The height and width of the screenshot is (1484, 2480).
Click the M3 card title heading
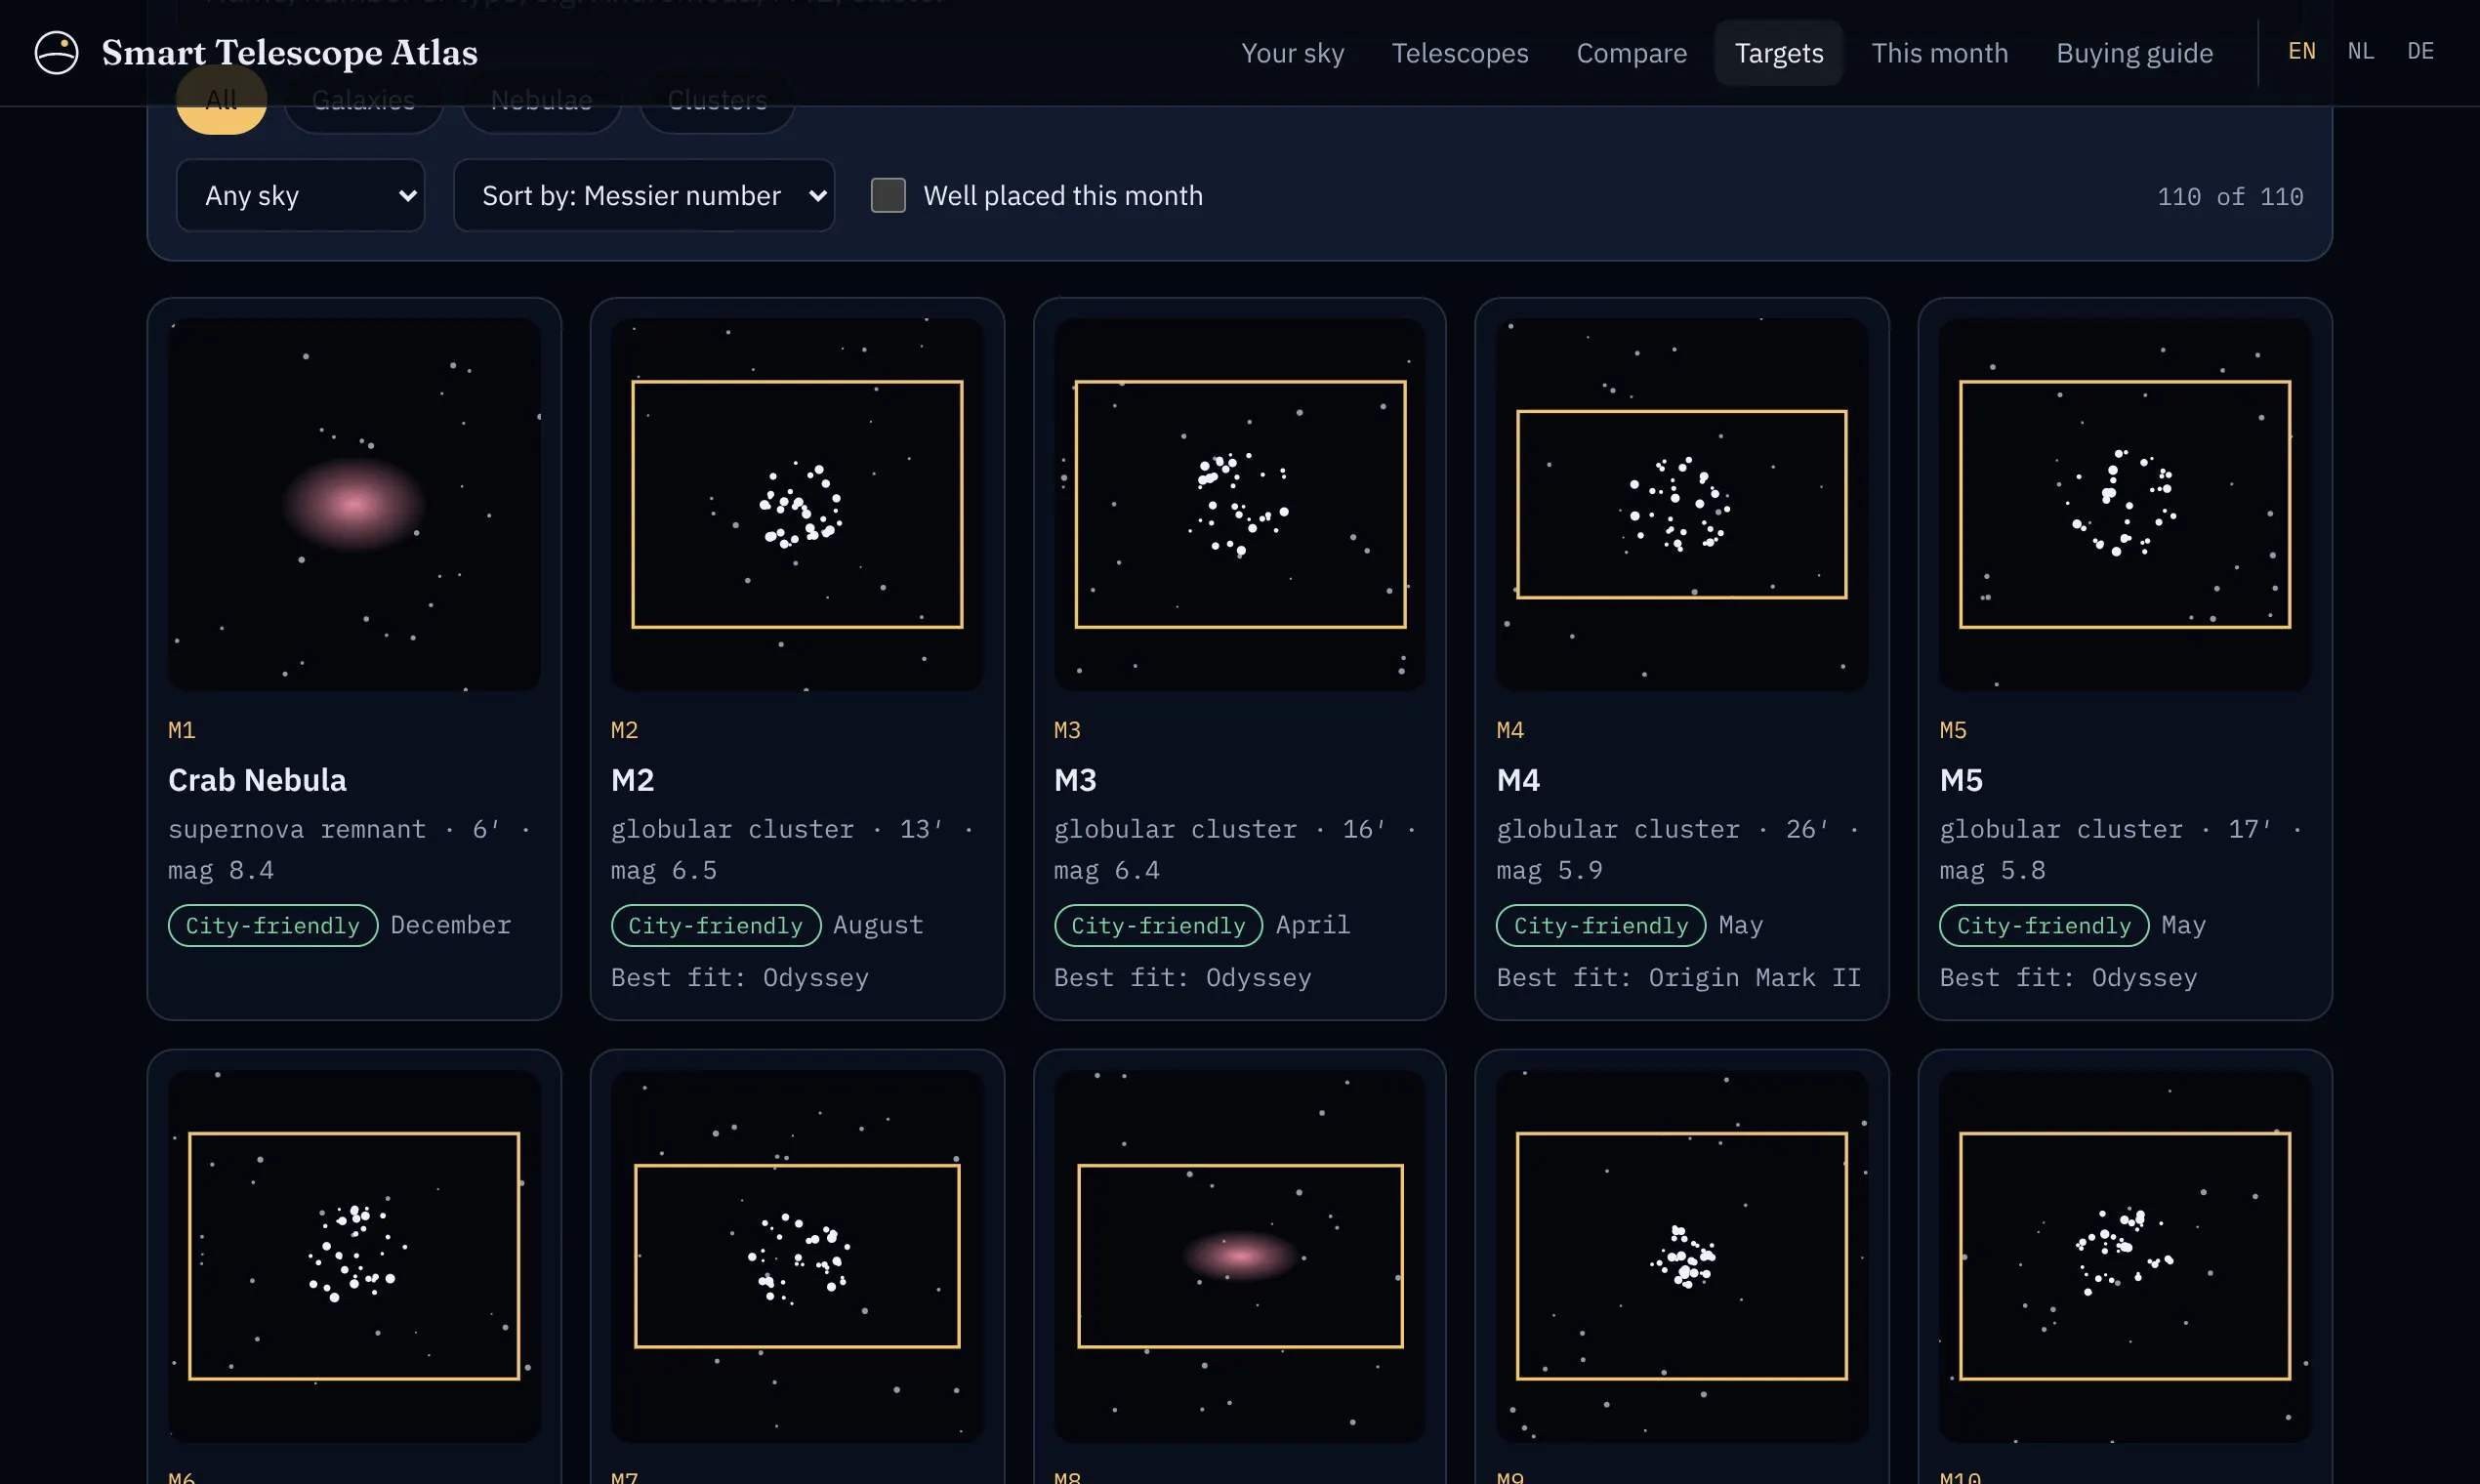pyautogui.click(x=1075, y=781)
